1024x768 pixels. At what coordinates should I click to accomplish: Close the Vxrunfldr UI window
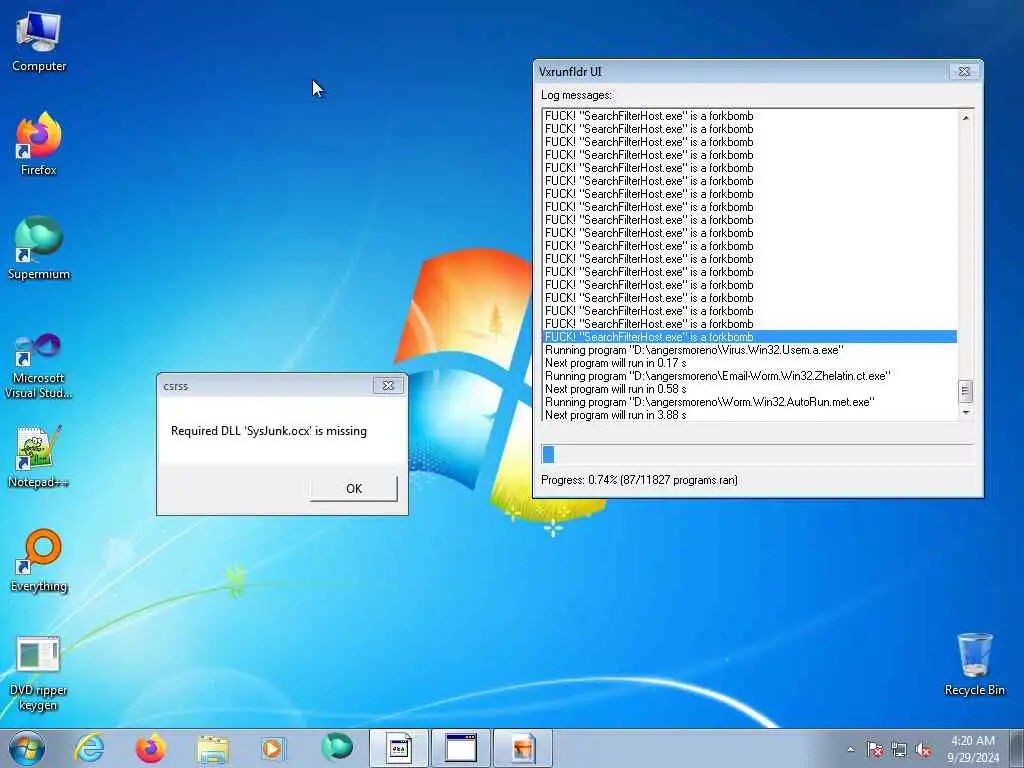point(964,72)
